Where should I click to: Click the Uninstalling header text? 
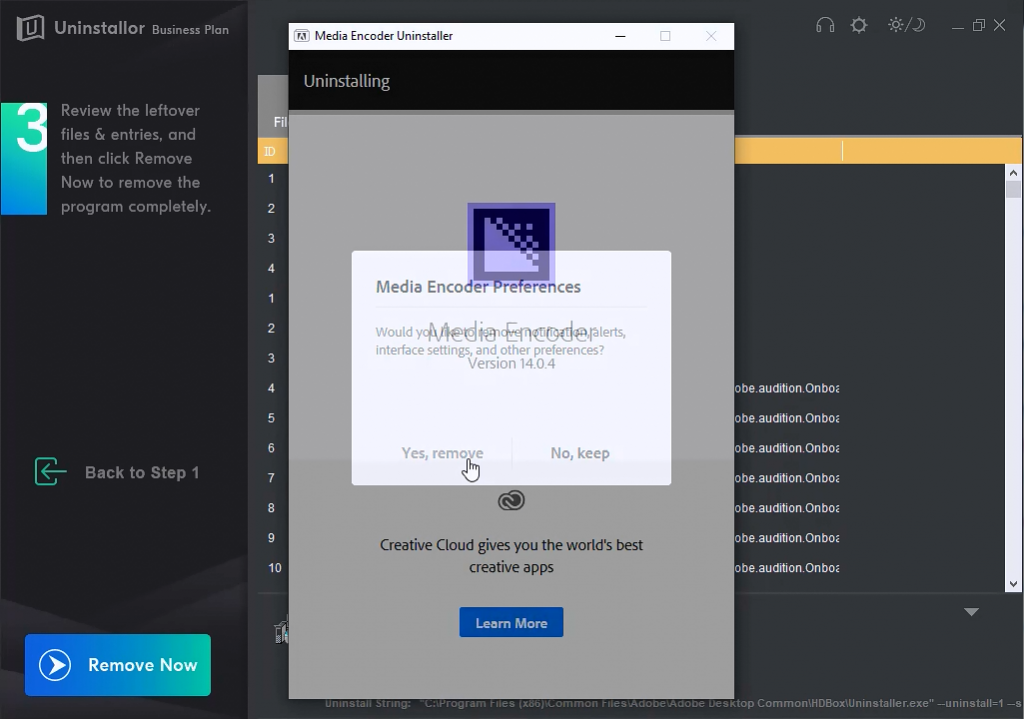coord(347,82)
